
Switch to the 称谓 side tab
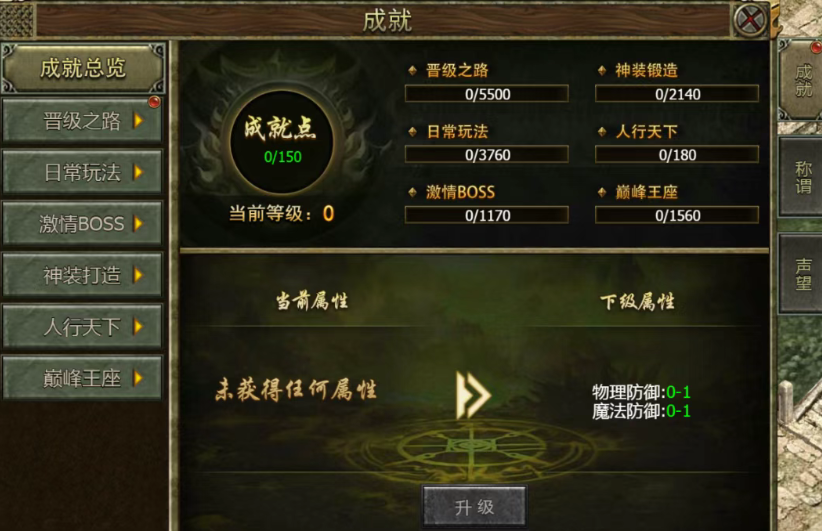coord(802,177)
